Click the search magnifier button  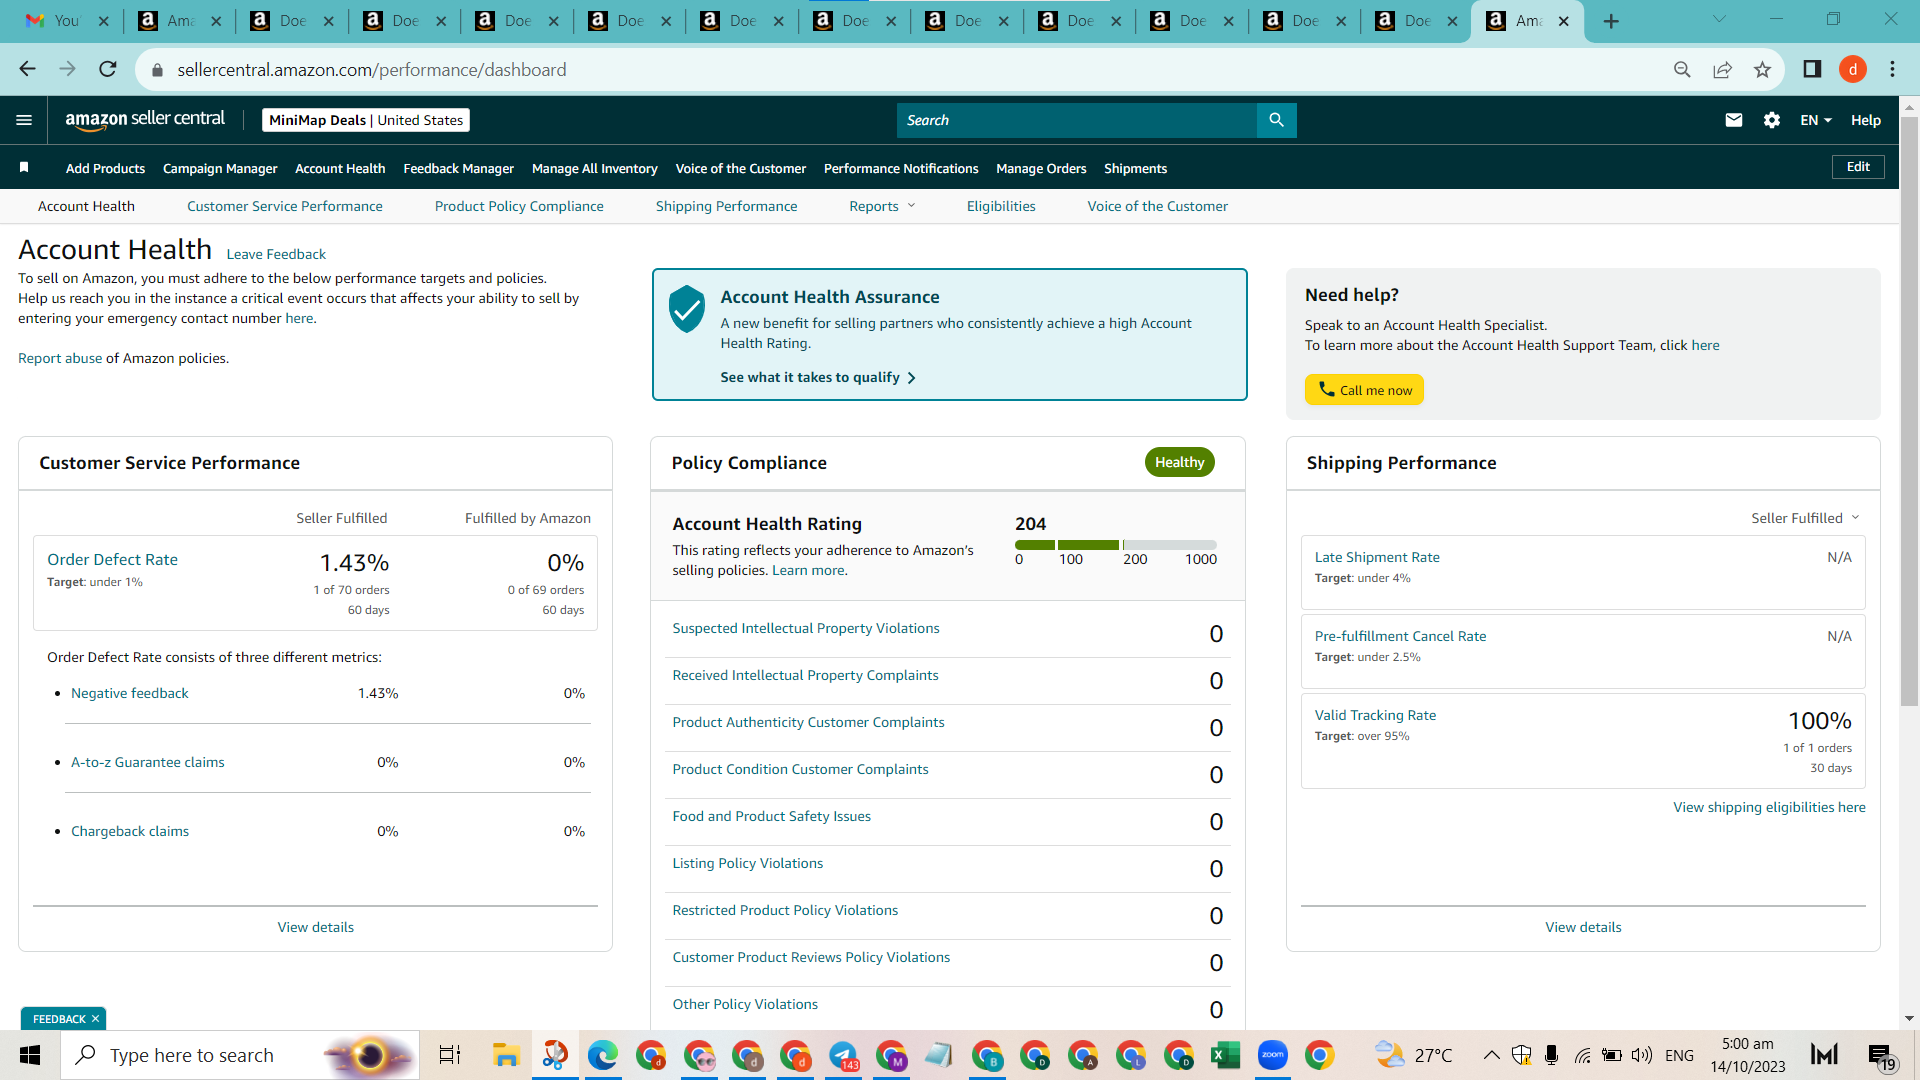(1276, 120)
